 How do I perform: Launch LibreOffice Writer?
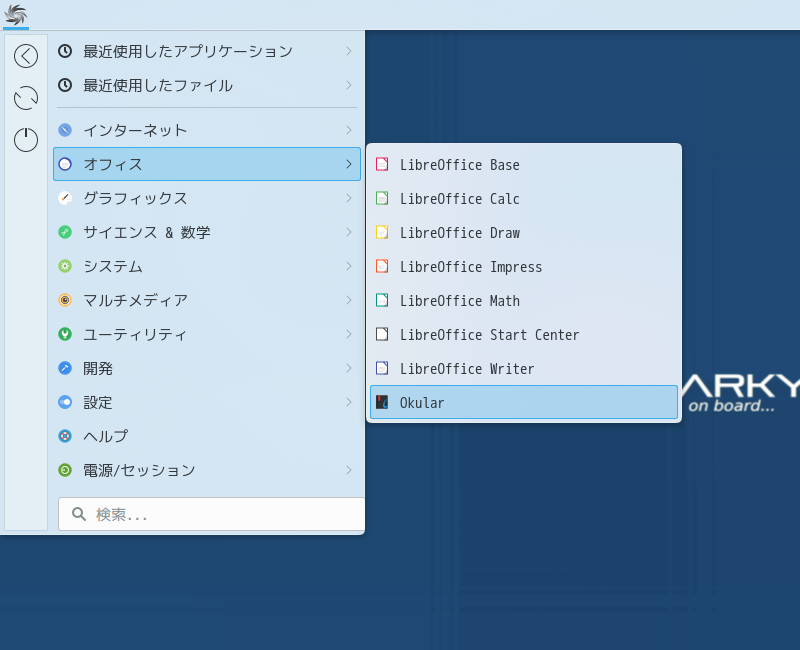click(524, 368)
